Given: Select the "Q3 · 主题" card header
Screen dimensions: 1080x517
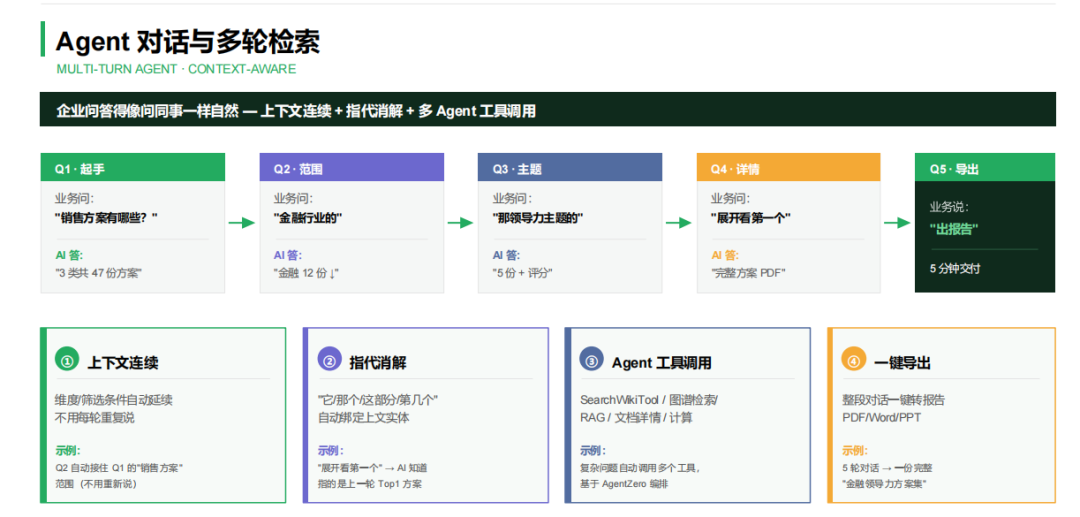Looking at the screenshot, I should 570,167.
